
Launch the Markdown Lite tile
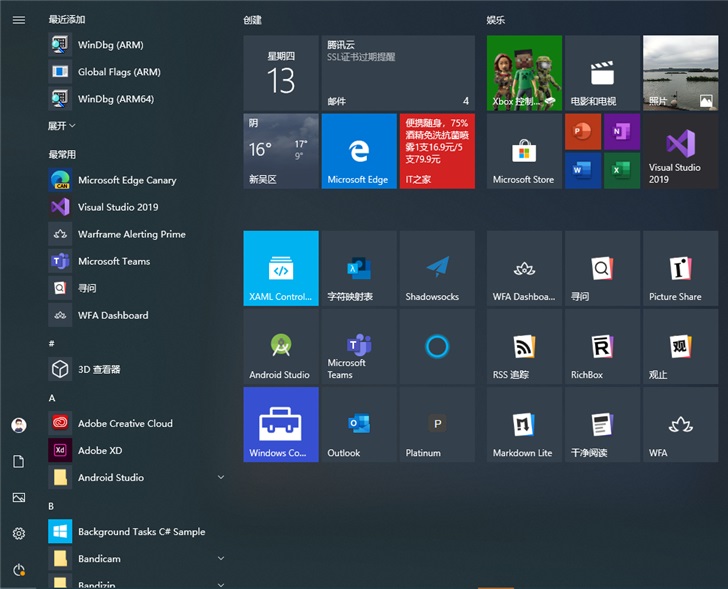(523, 425)
